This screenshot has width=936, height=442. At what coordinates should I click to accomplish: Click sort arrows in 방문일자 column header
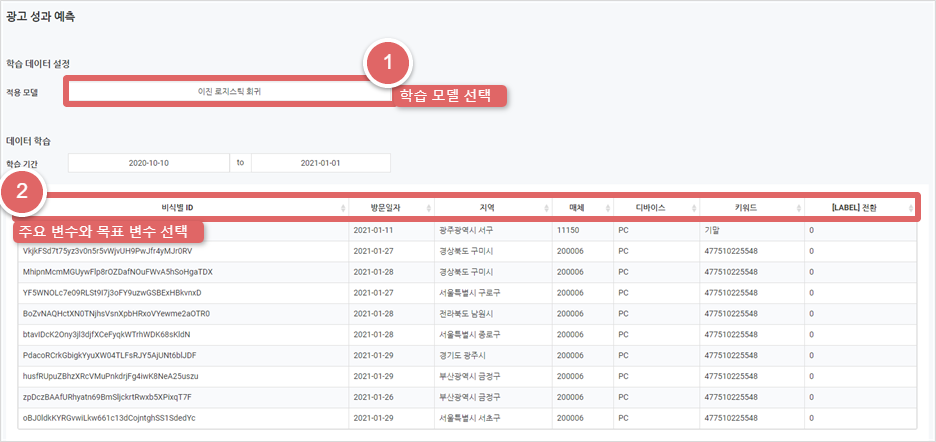click(x=429, y=208)
